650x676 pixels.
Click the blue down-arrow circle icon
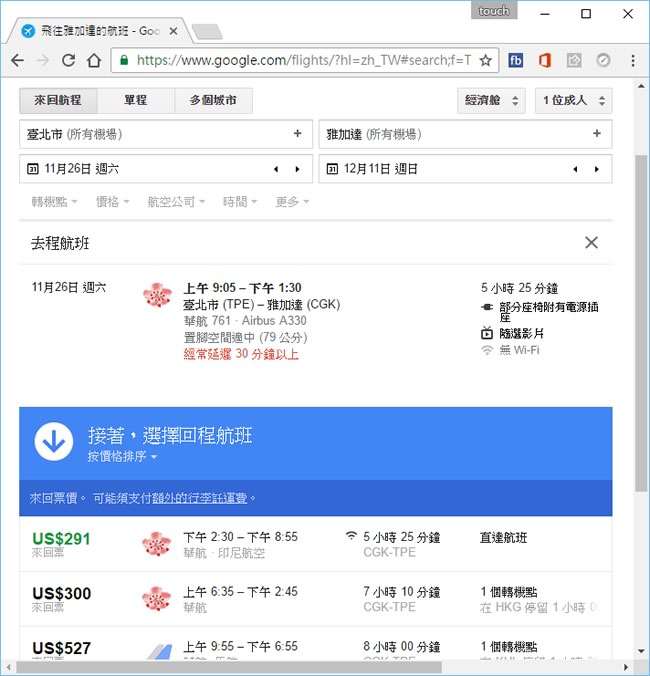(x=54, y=442)
